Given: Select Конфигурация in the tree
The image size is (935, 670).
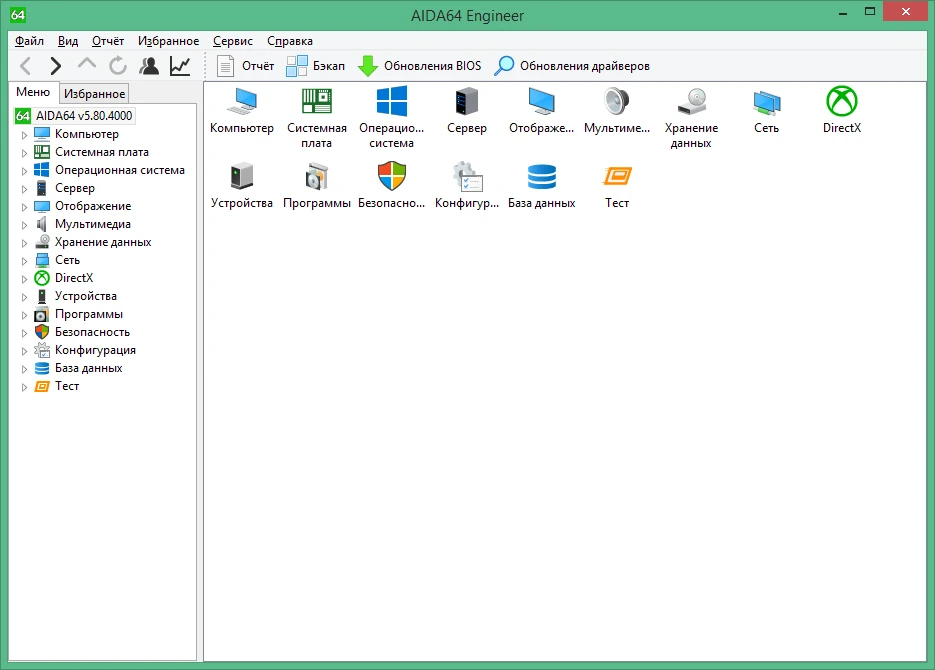Looking at the screenshot, I should [x=95, y=350].
